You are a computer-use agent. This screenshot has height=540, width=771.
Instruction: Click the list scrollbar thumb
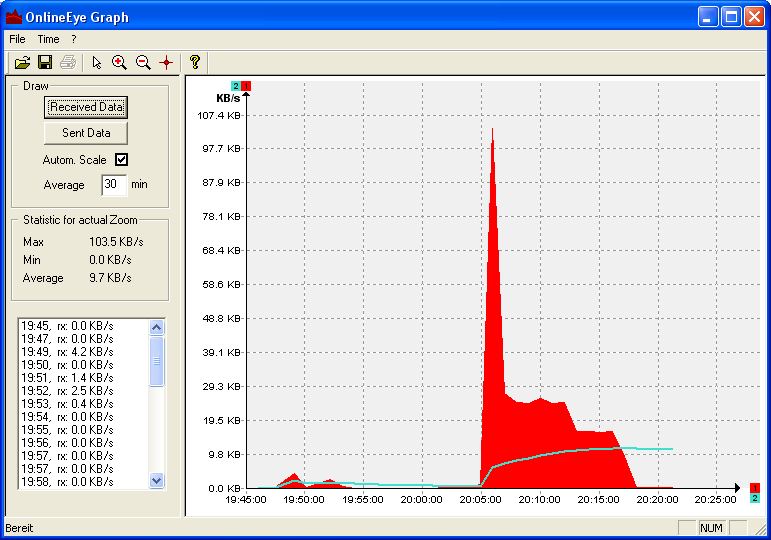click(x=156, y=361)
